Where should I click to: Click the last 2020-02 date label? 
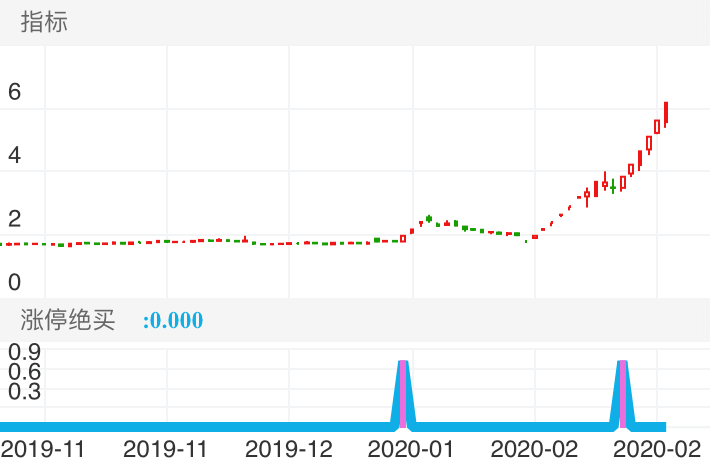coord(655,449)
